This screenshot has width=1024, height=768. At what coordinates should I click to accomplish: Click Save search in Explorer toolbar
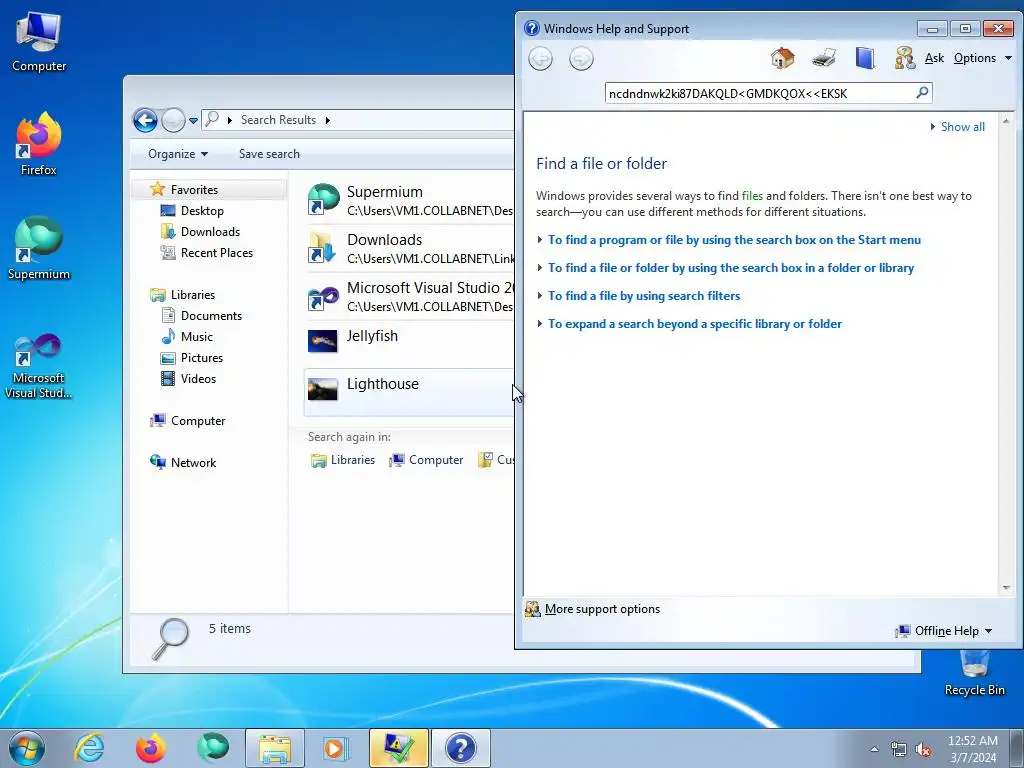tap(269, 154)
